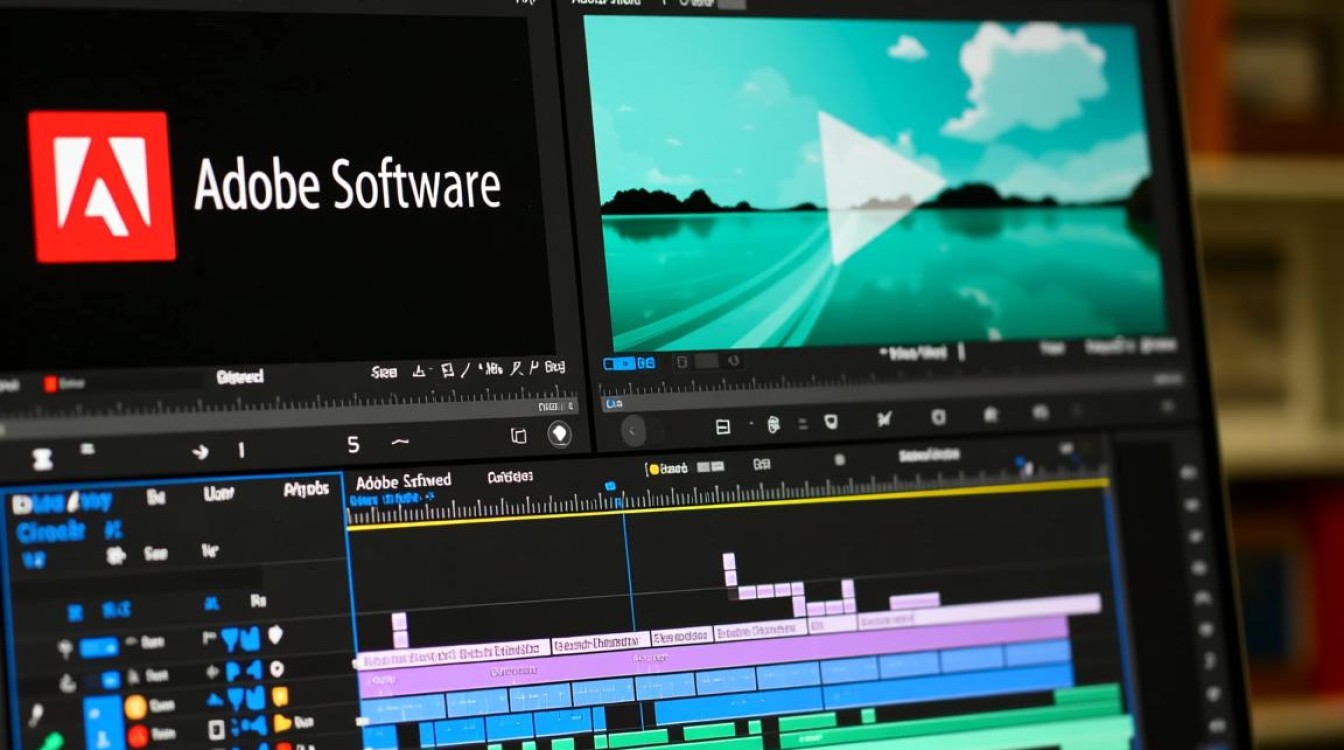Click the "Adobe Software" title text
Image resolution: width=1344 pixels, height=750 pixels.
click(347, 184)
